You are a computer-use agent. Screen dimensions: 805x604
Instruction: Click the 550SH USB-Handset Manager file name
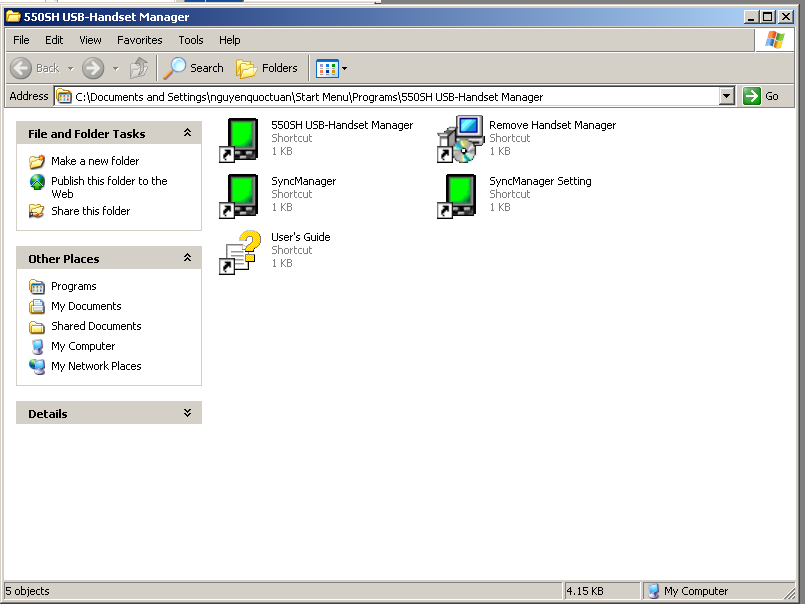(342, 125)
